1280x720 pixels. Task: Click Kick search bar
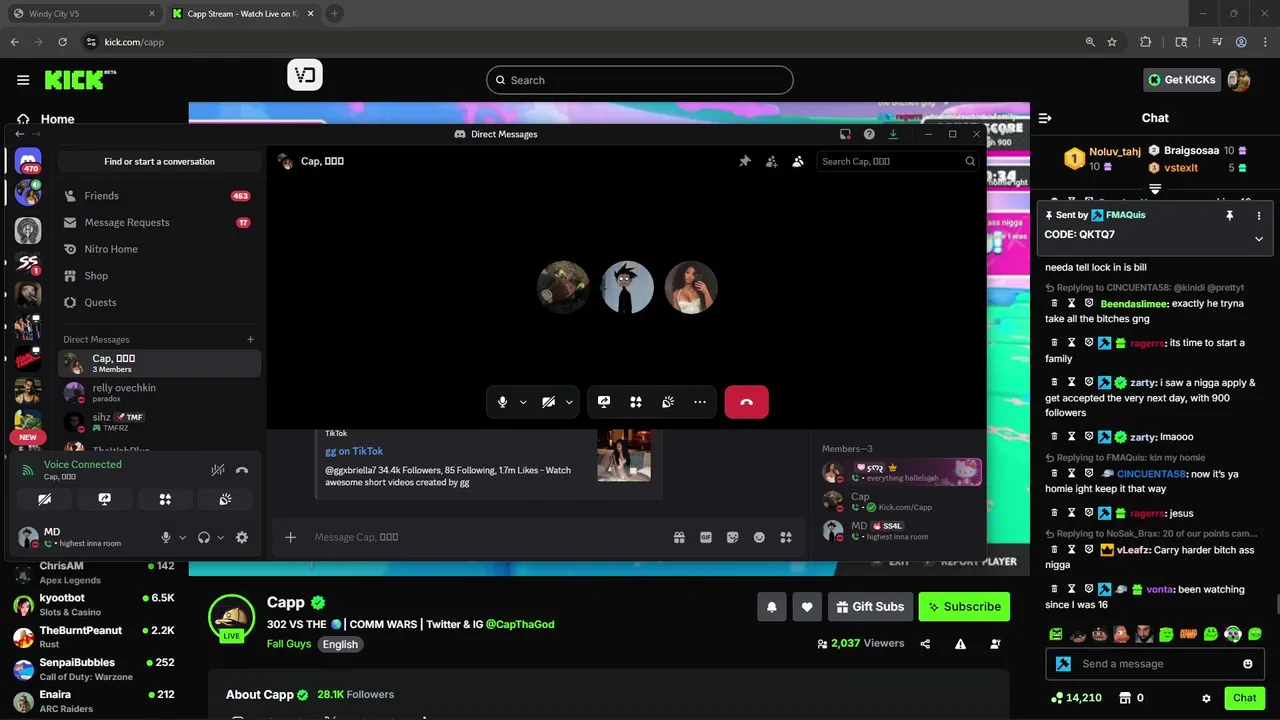coord(640,80)
